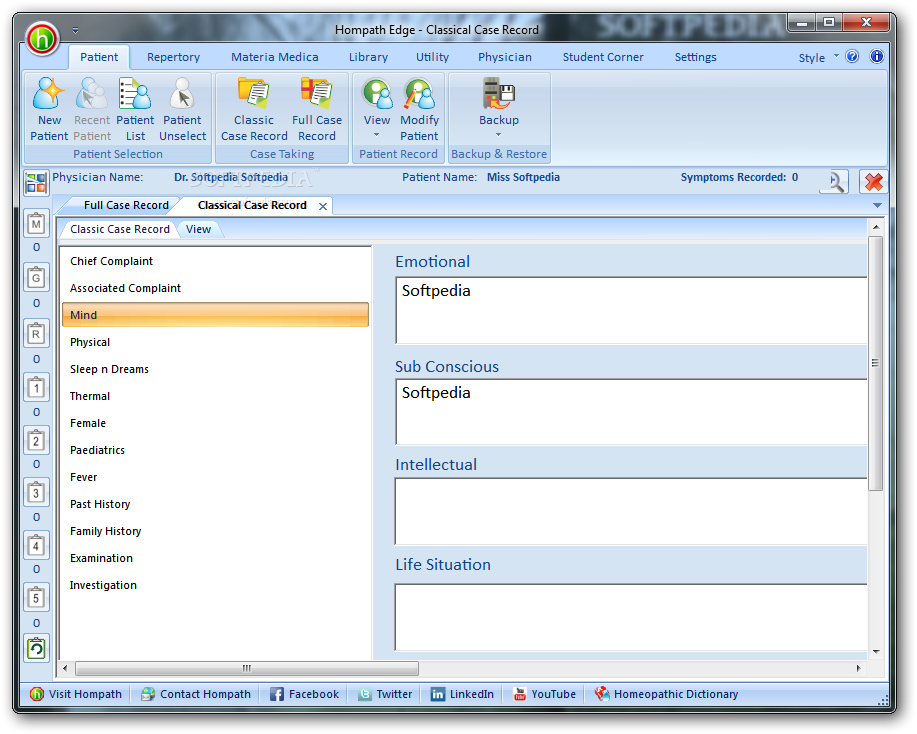Viewport: 917px width, 734px height.
Task: Open the quick access toolbar dropdown
Action: tap(75, 30)
